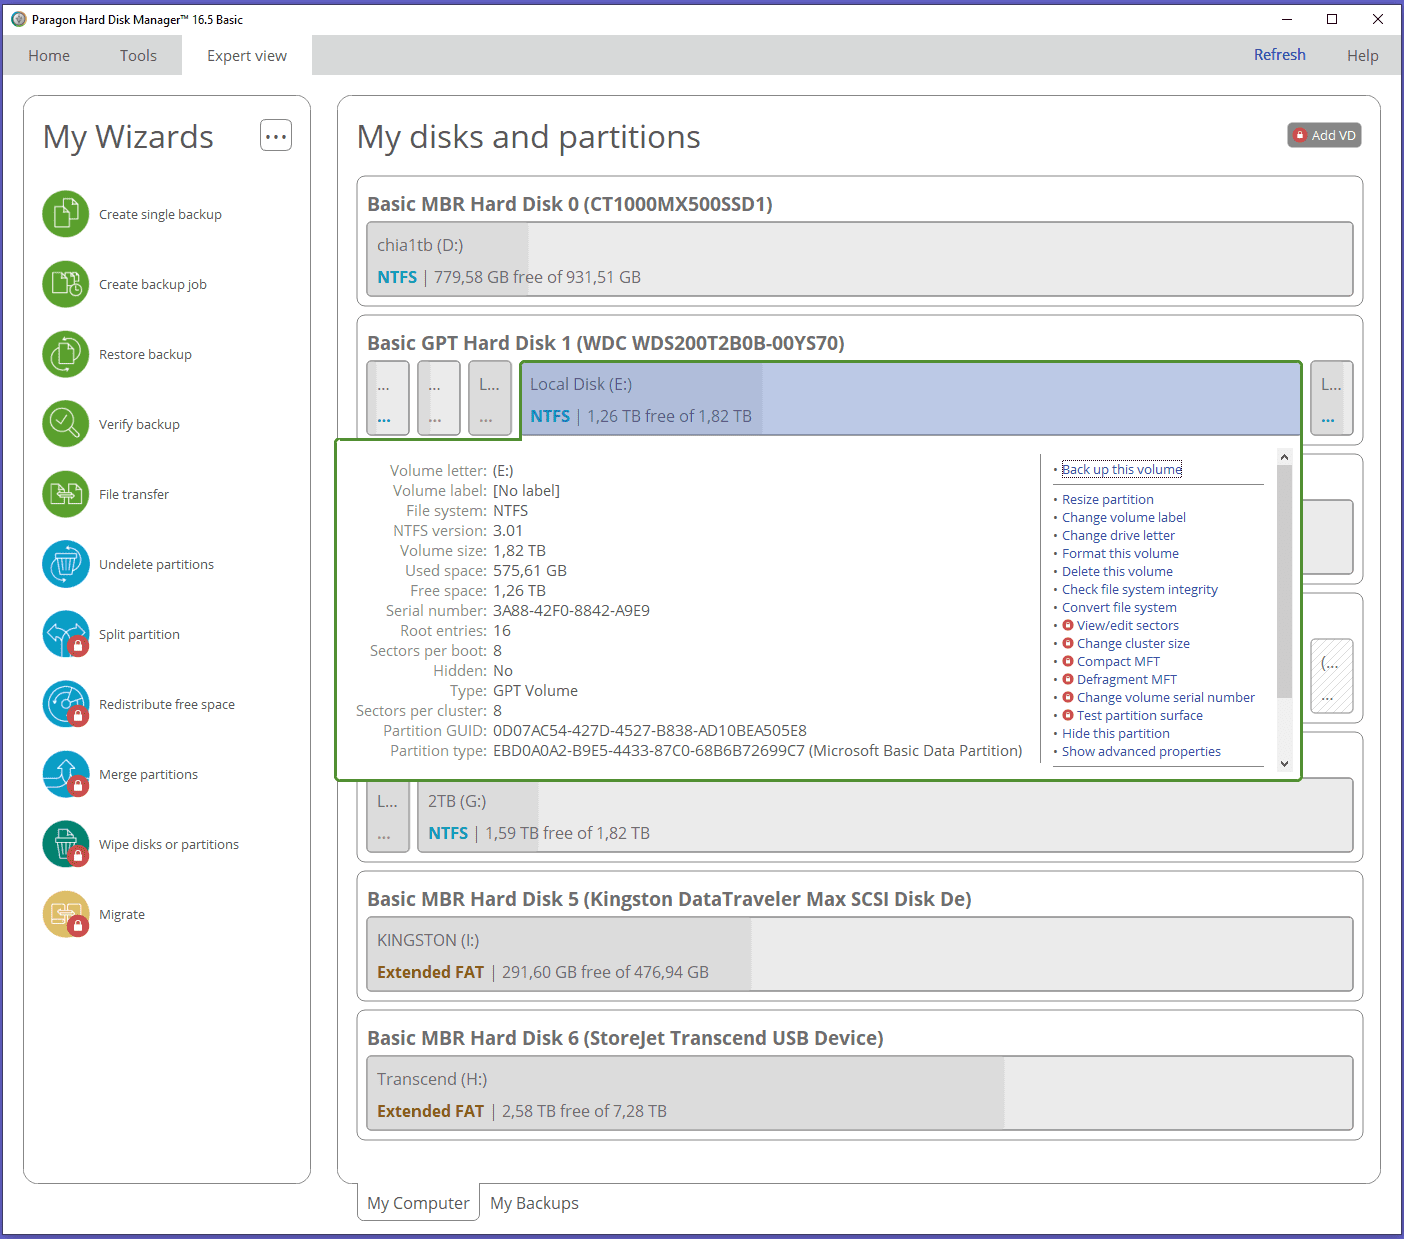Click the Partition GUID value
The image size is (1404, 1239).
click(650, 731)
